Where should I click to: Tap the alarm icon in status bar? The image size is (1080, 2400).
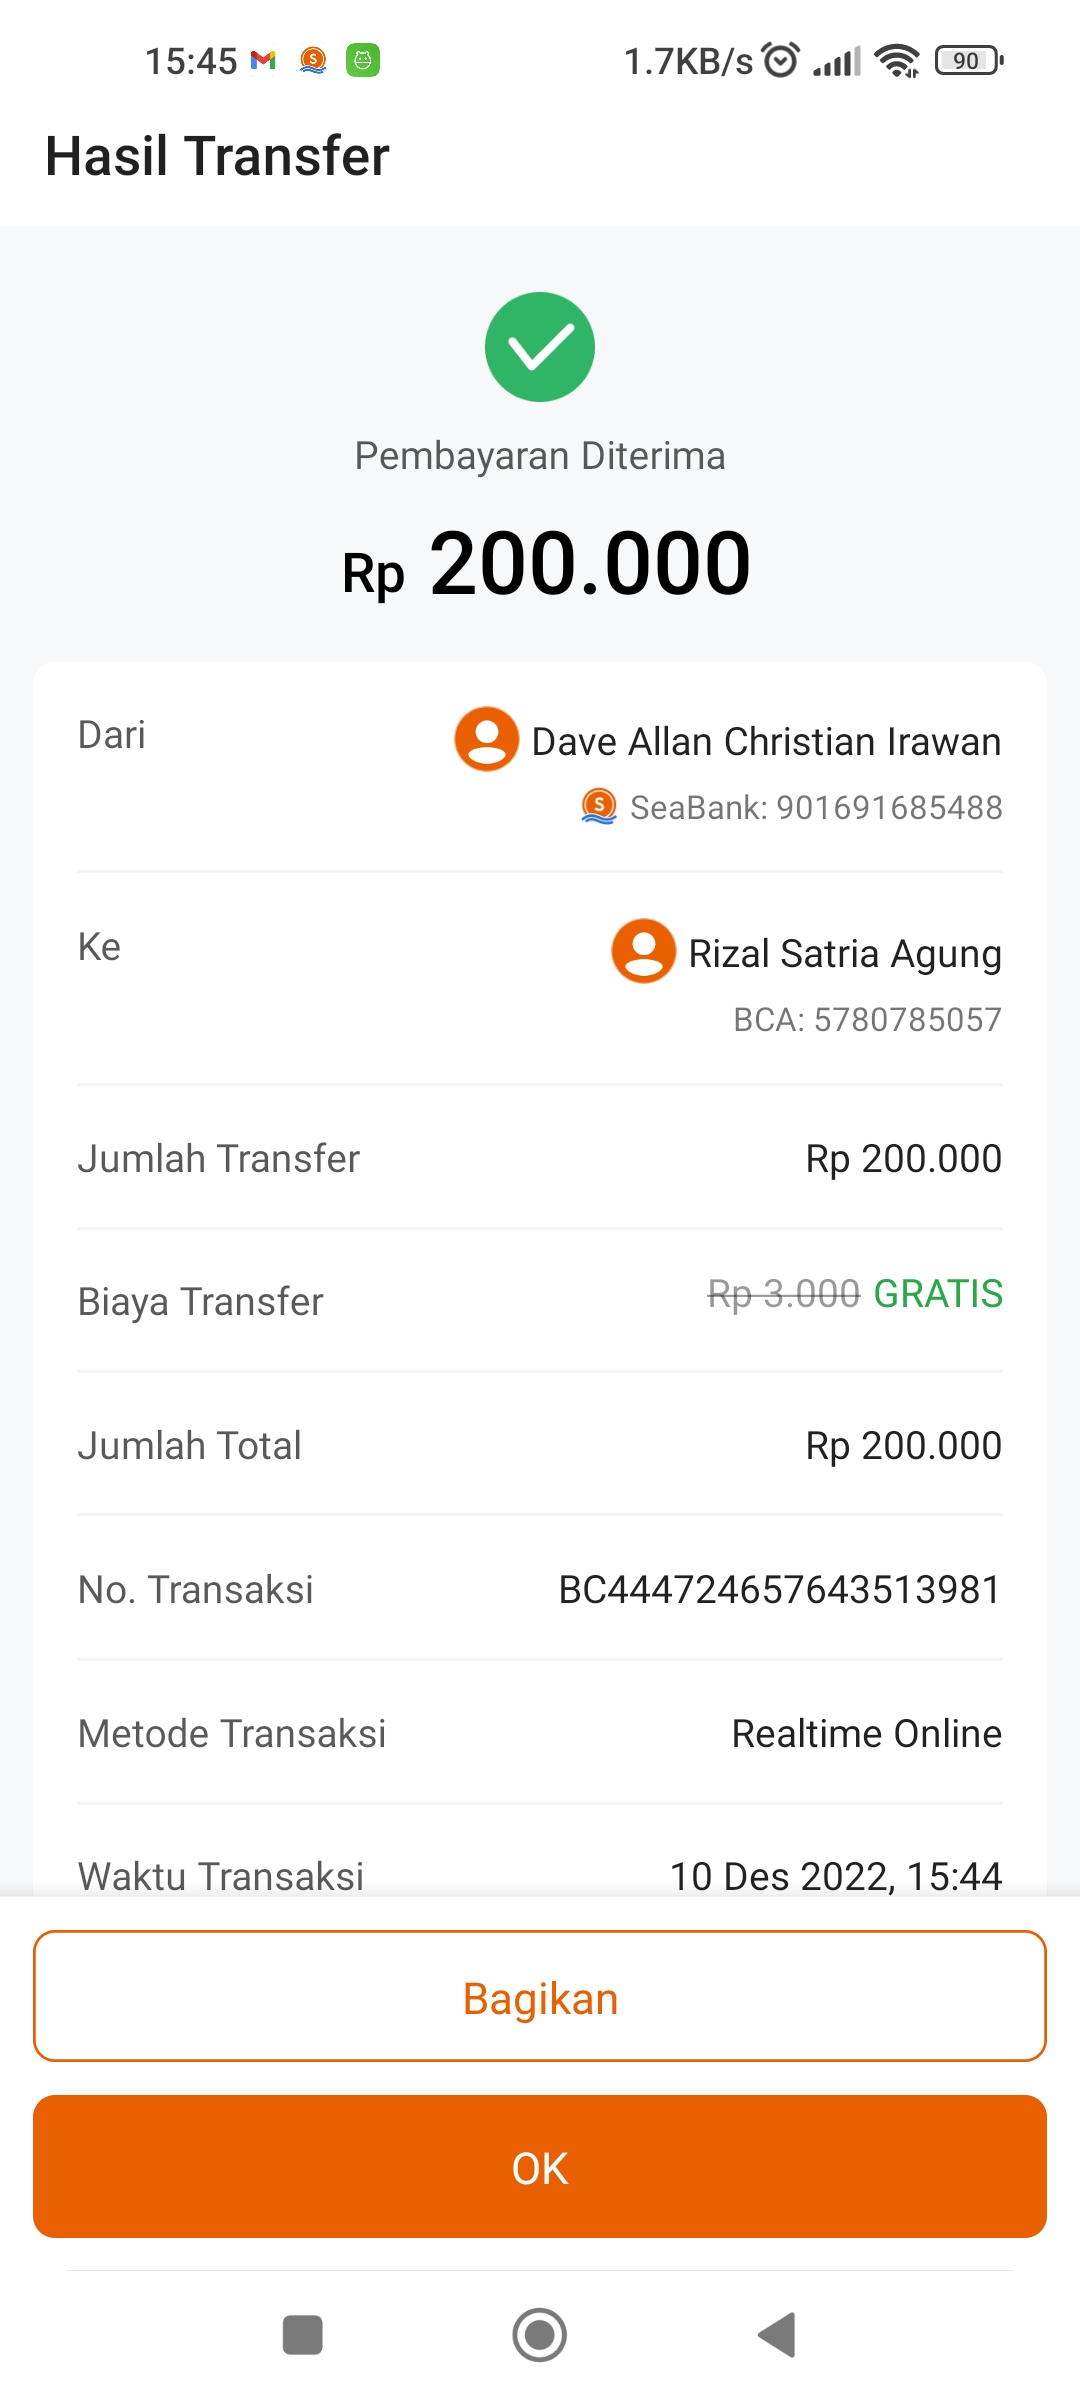coord(781,60)
